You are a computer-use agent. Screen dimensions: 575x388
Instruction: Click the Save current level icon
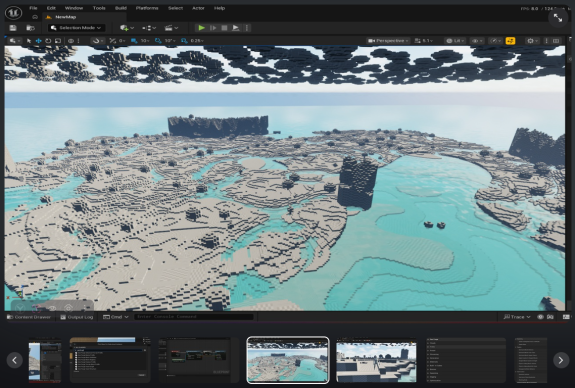13,28
